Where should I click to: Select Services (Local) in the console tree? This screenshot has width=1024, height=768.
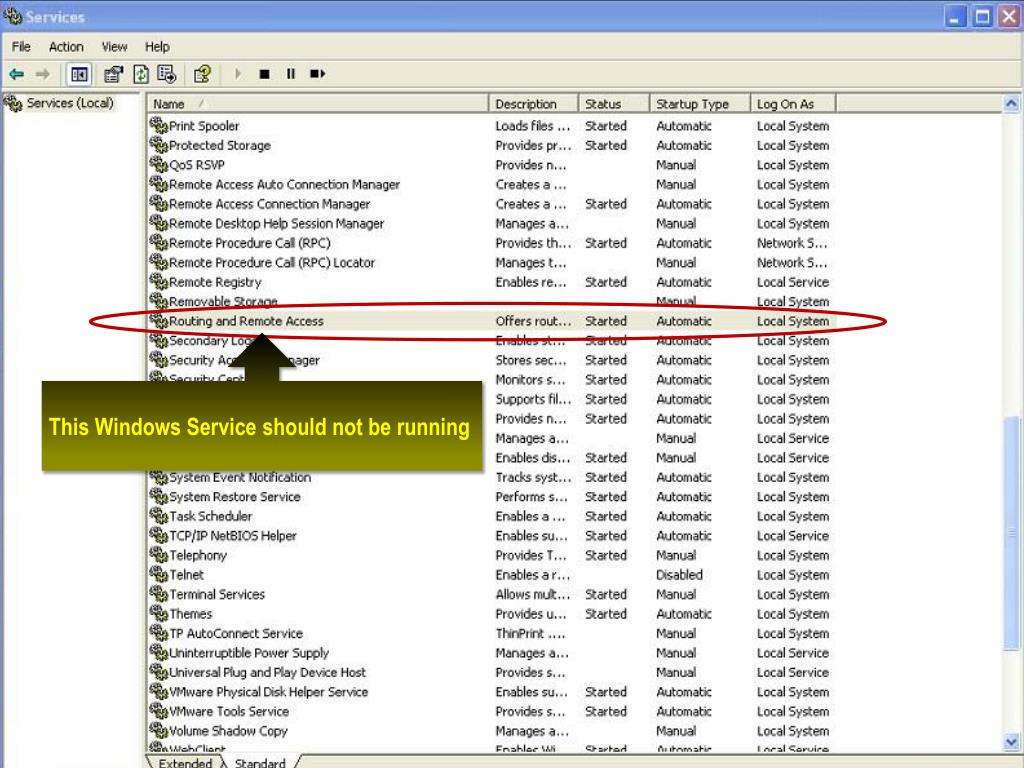pyautogui.click(x=70, y=103)
